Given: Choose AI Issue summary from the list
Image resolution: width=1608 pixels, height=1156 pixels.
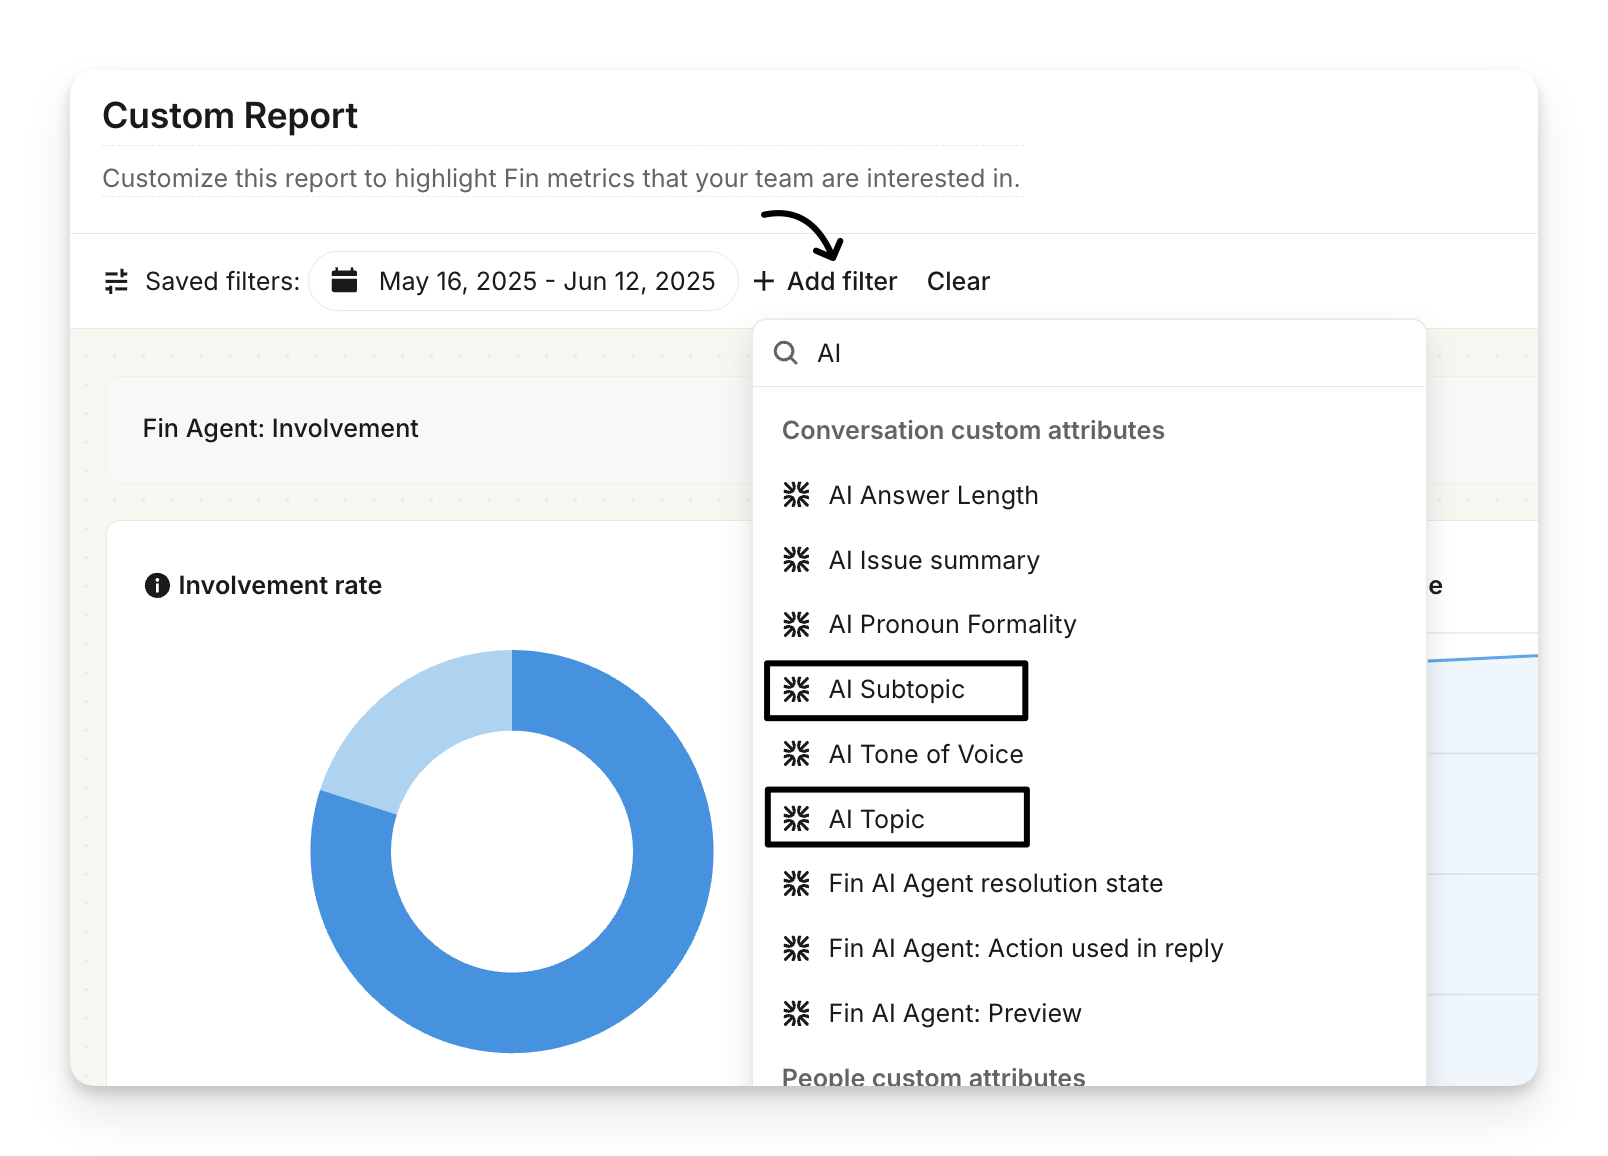Looking at the screenshot, I should pos(934,560).
